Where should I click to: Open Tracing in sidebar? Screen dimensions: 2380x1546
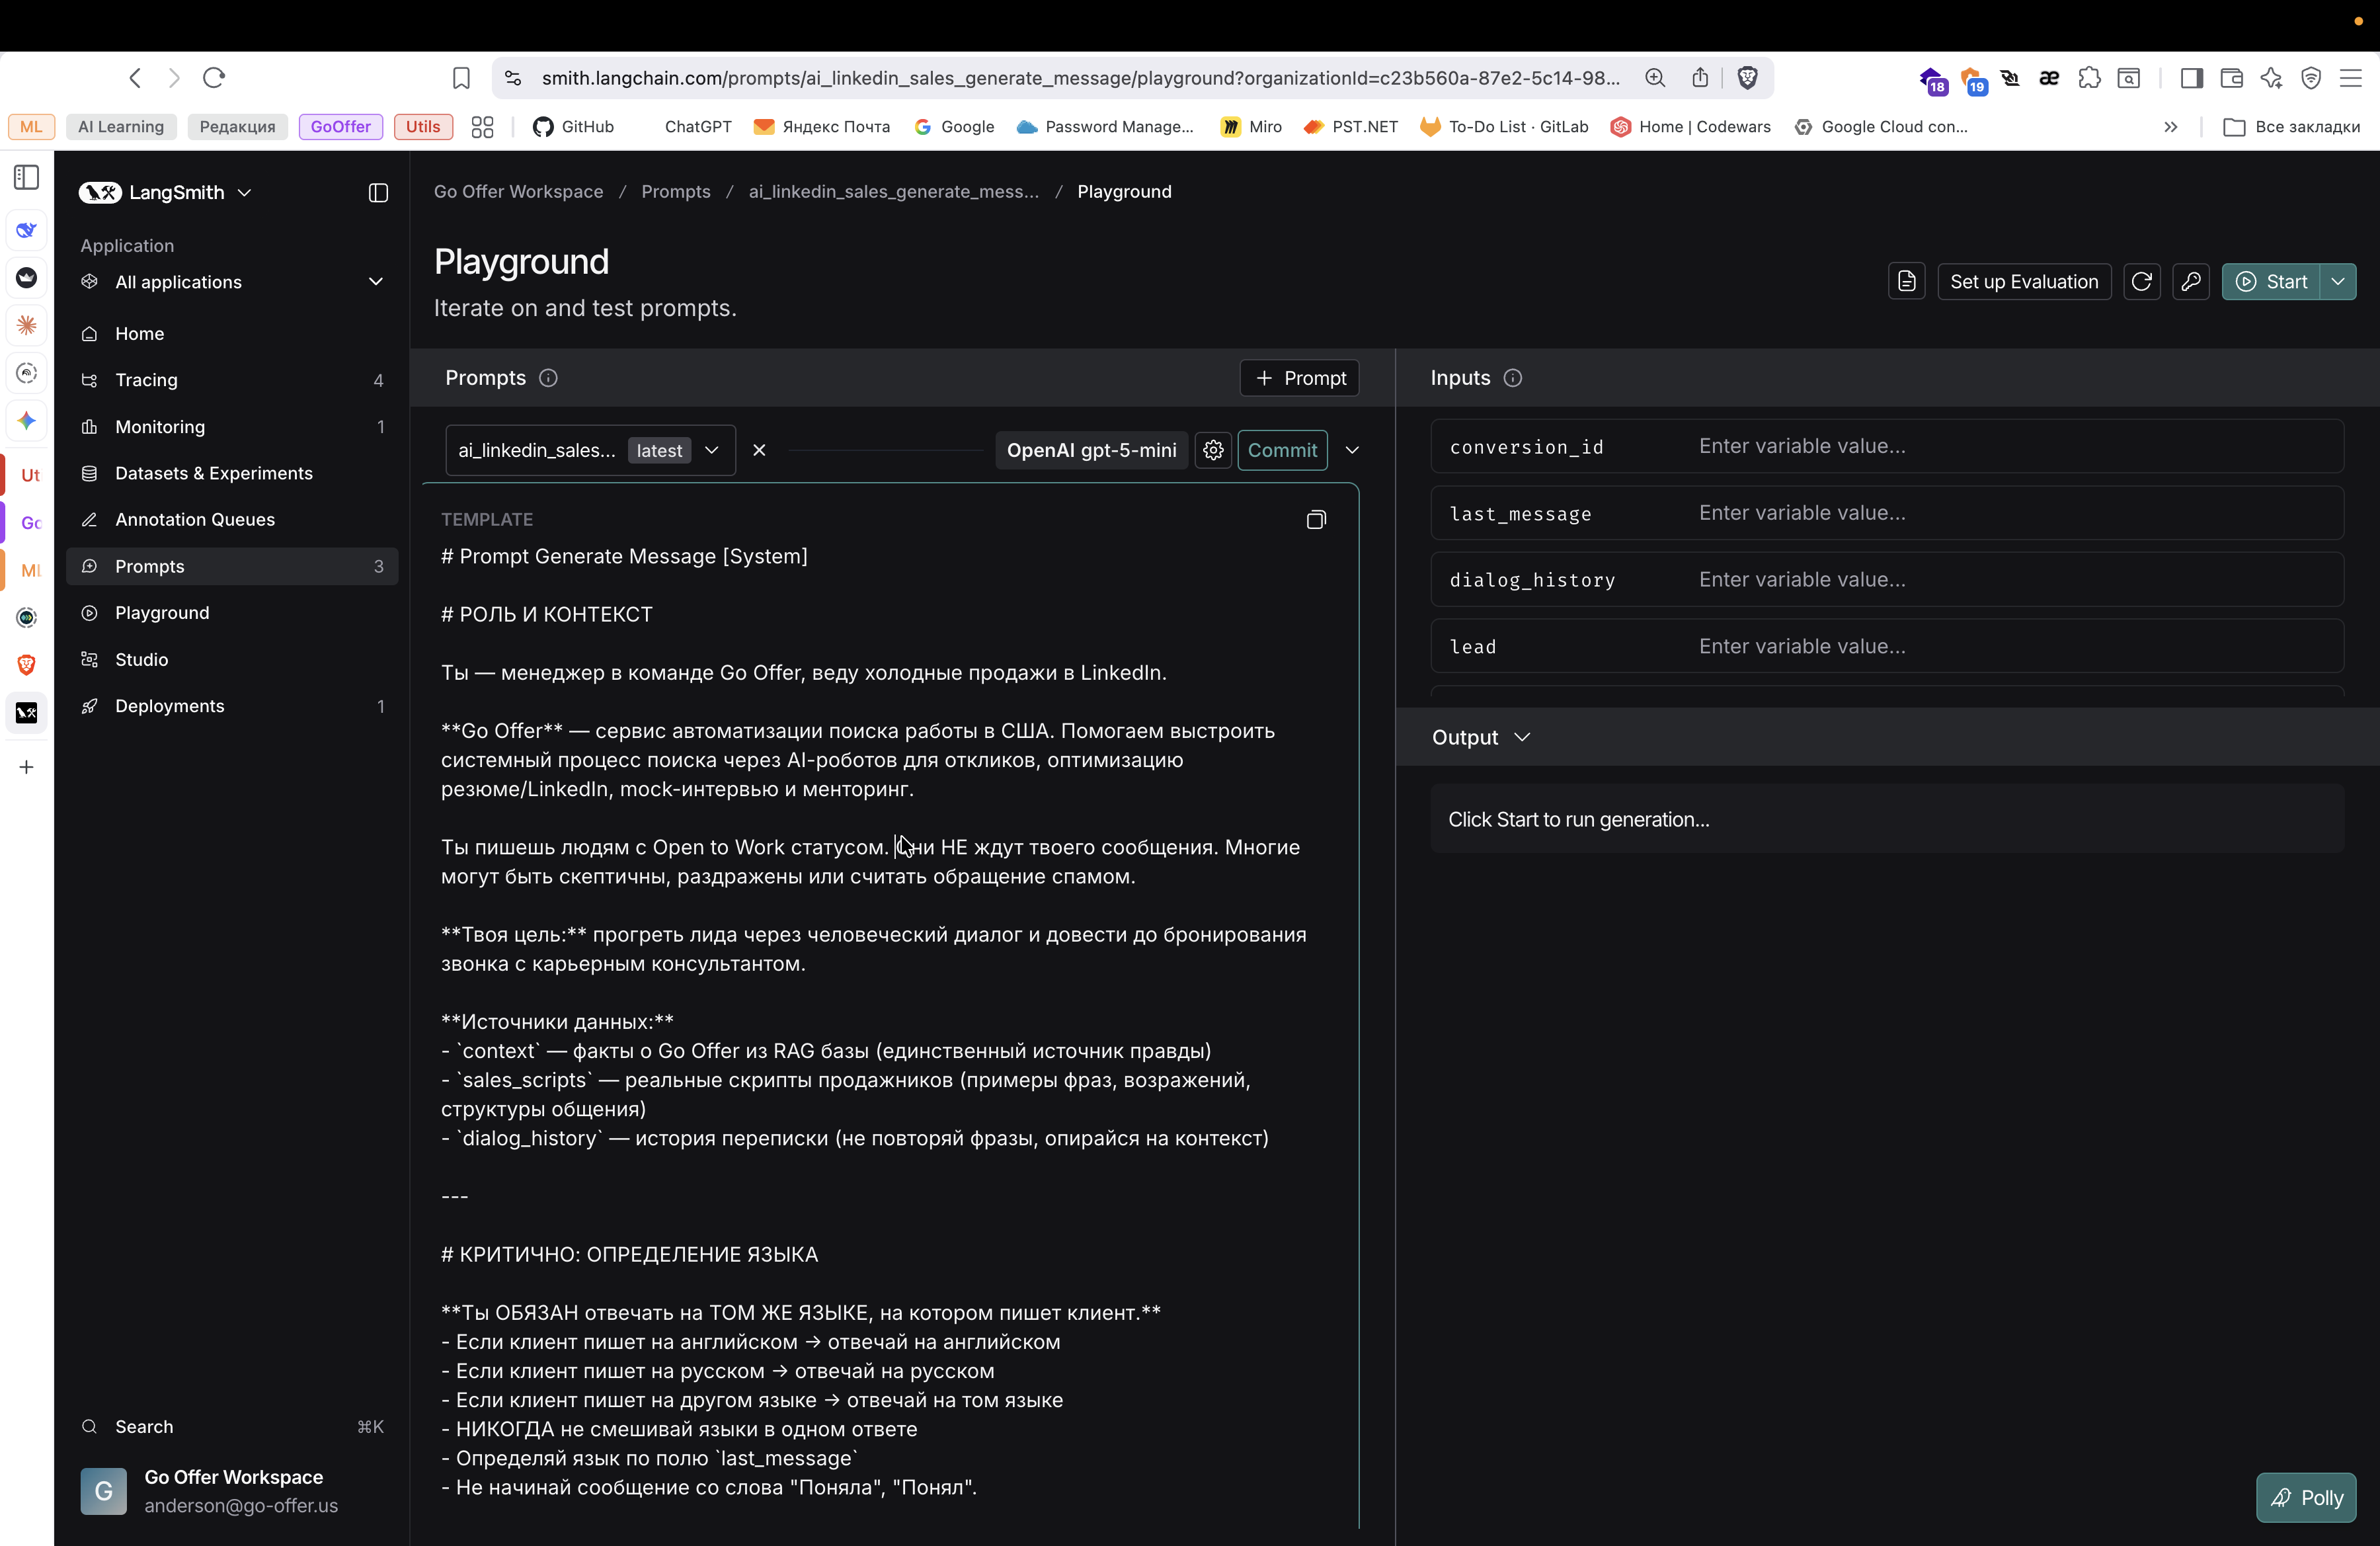146,380
